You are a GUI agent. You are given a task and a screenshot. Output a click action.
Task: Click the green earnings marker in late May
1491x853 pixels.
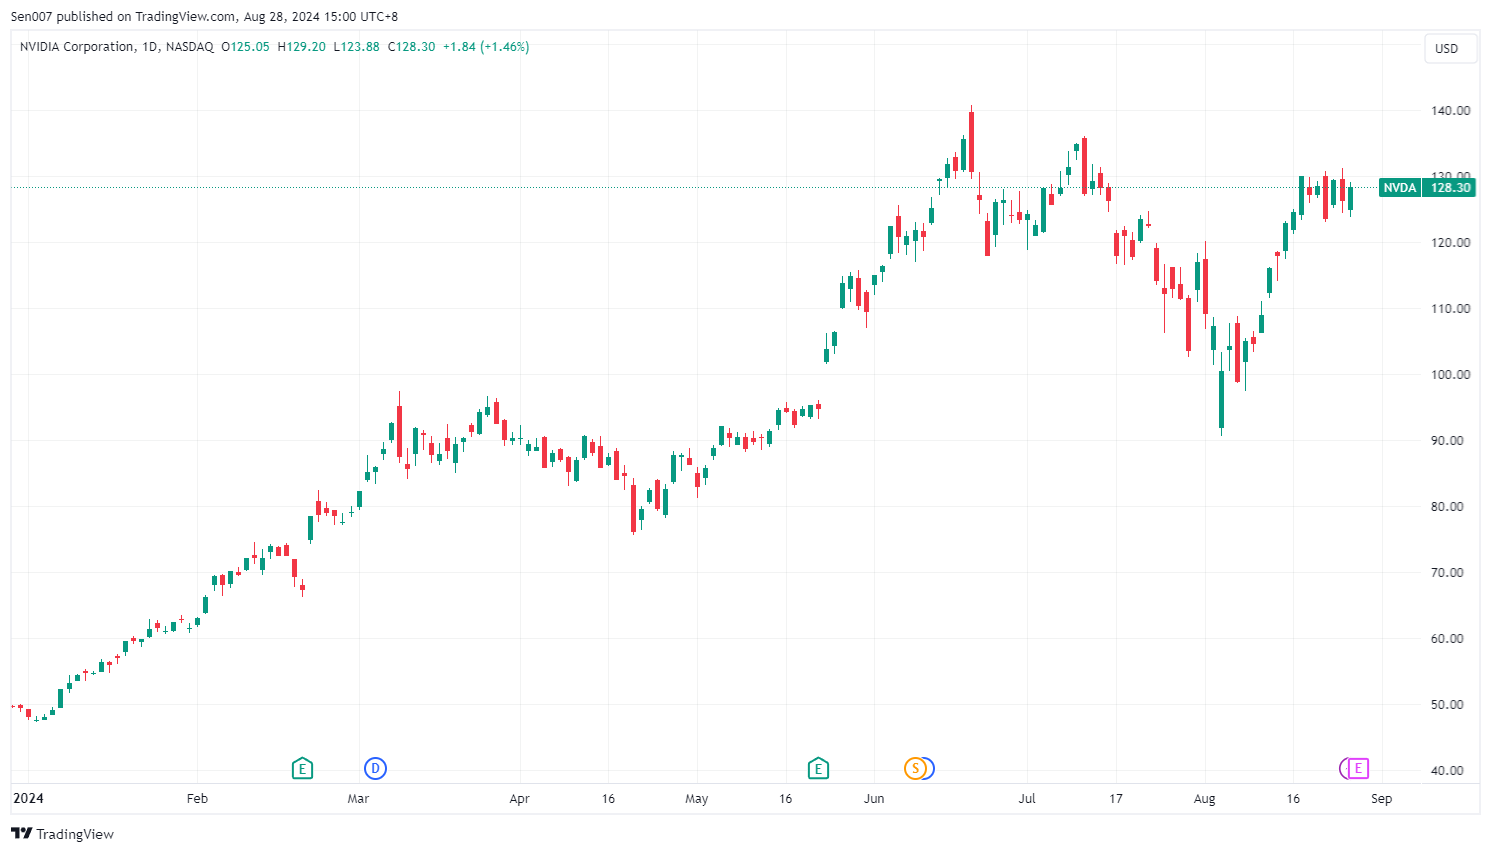(x=818, y=768)
